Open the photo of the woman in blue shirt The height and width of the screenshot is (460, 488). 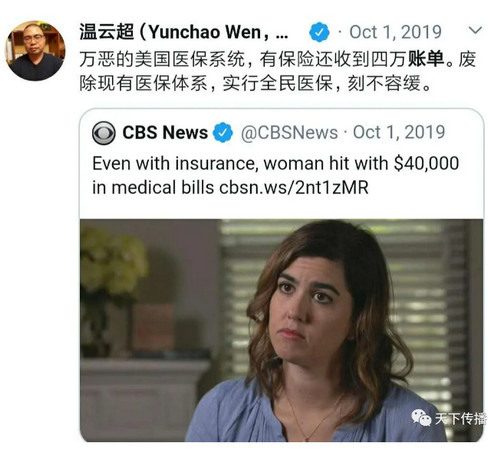point(281,330)
